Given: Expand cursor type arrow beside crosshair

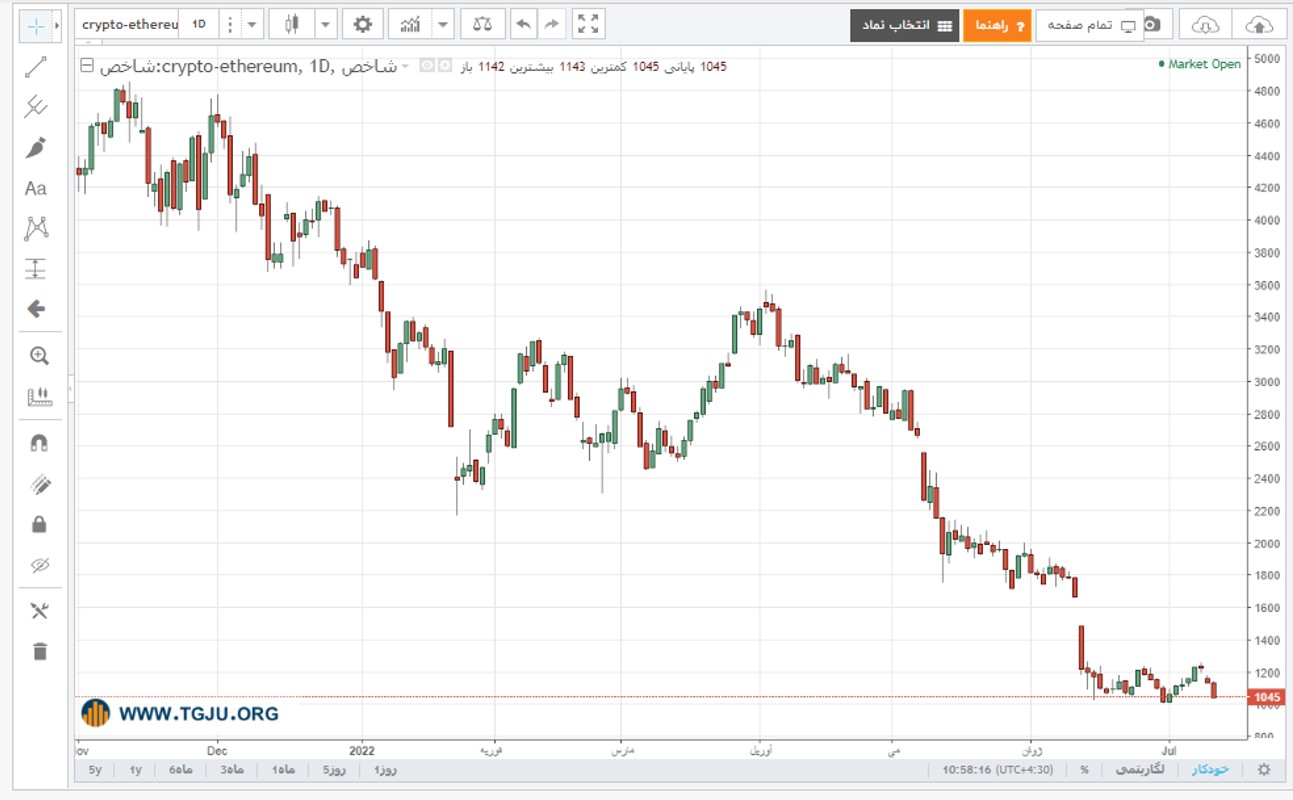Looking at the screenshot, I should [x=56, y=26].
